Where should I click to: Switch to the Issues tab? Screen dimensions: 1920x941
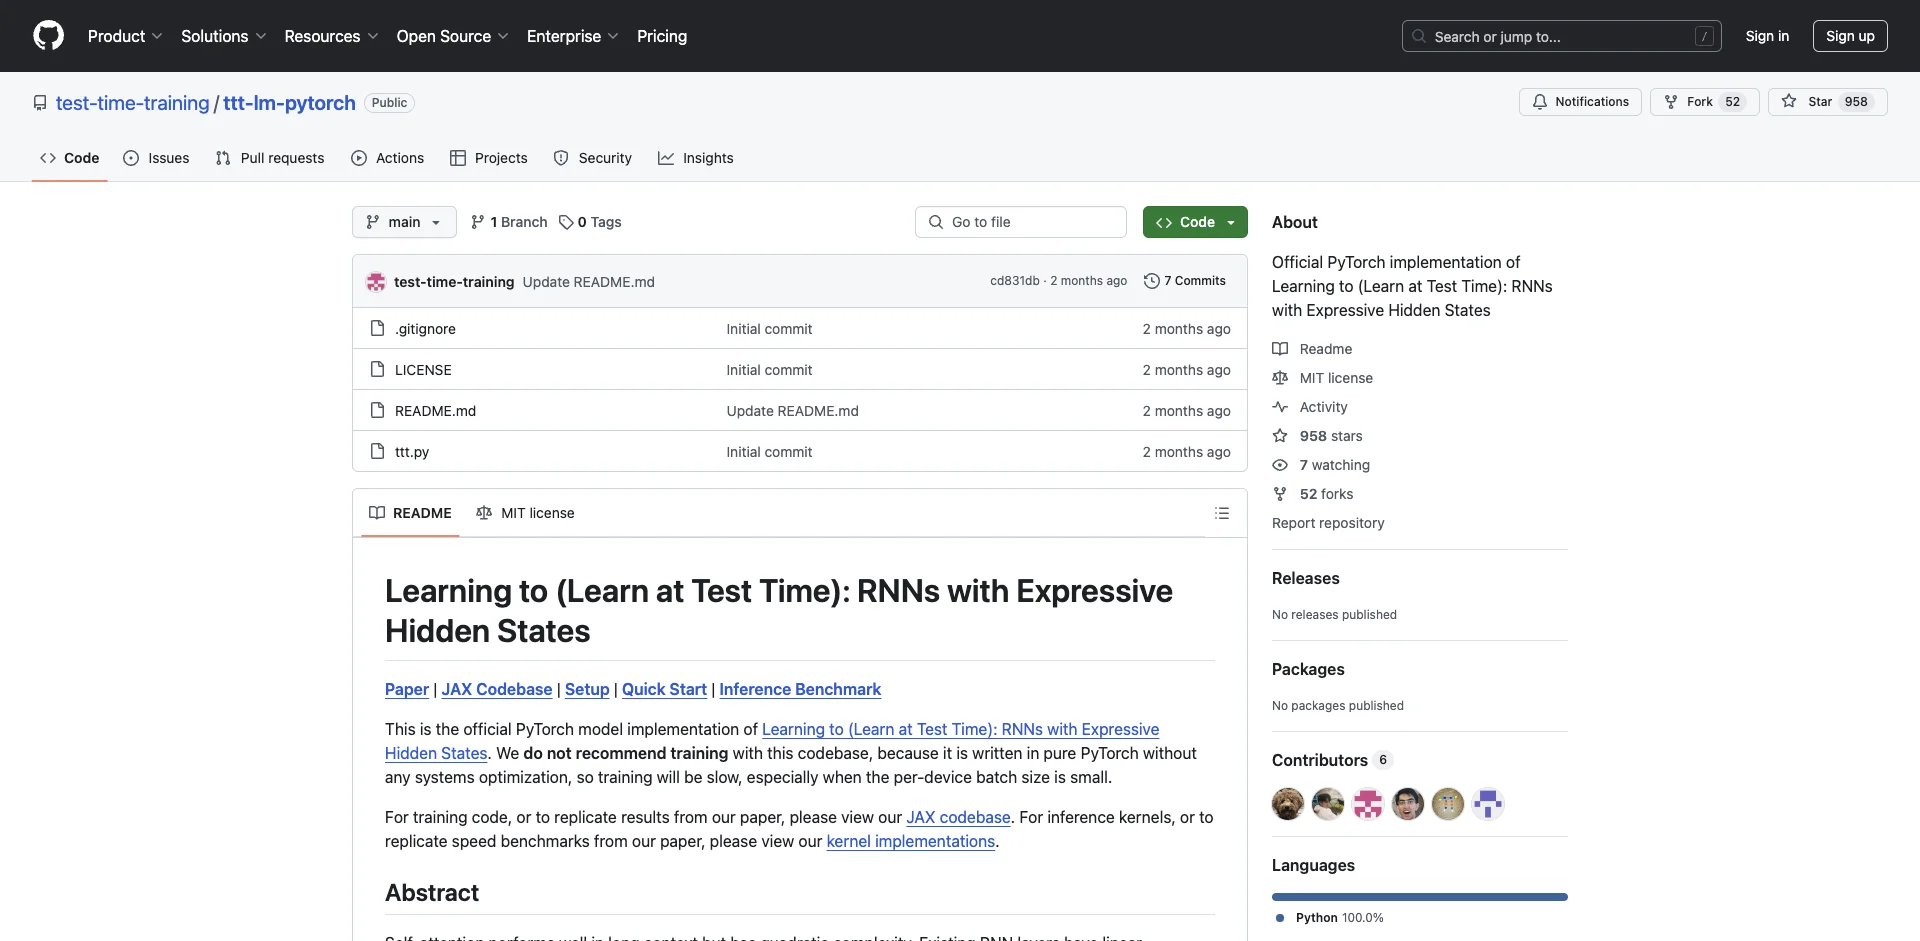156,158
